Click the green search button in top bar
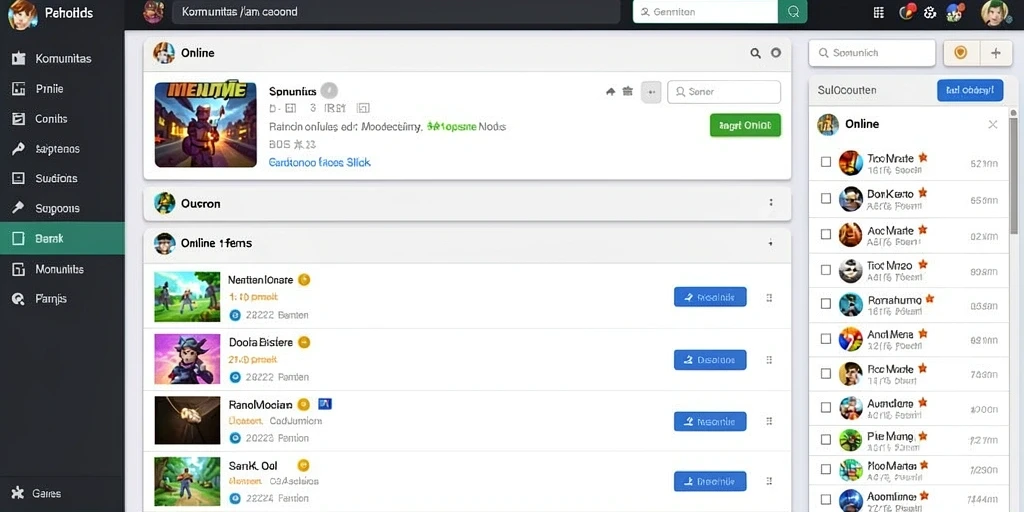The image size is (1024, 512). (793, 12)
